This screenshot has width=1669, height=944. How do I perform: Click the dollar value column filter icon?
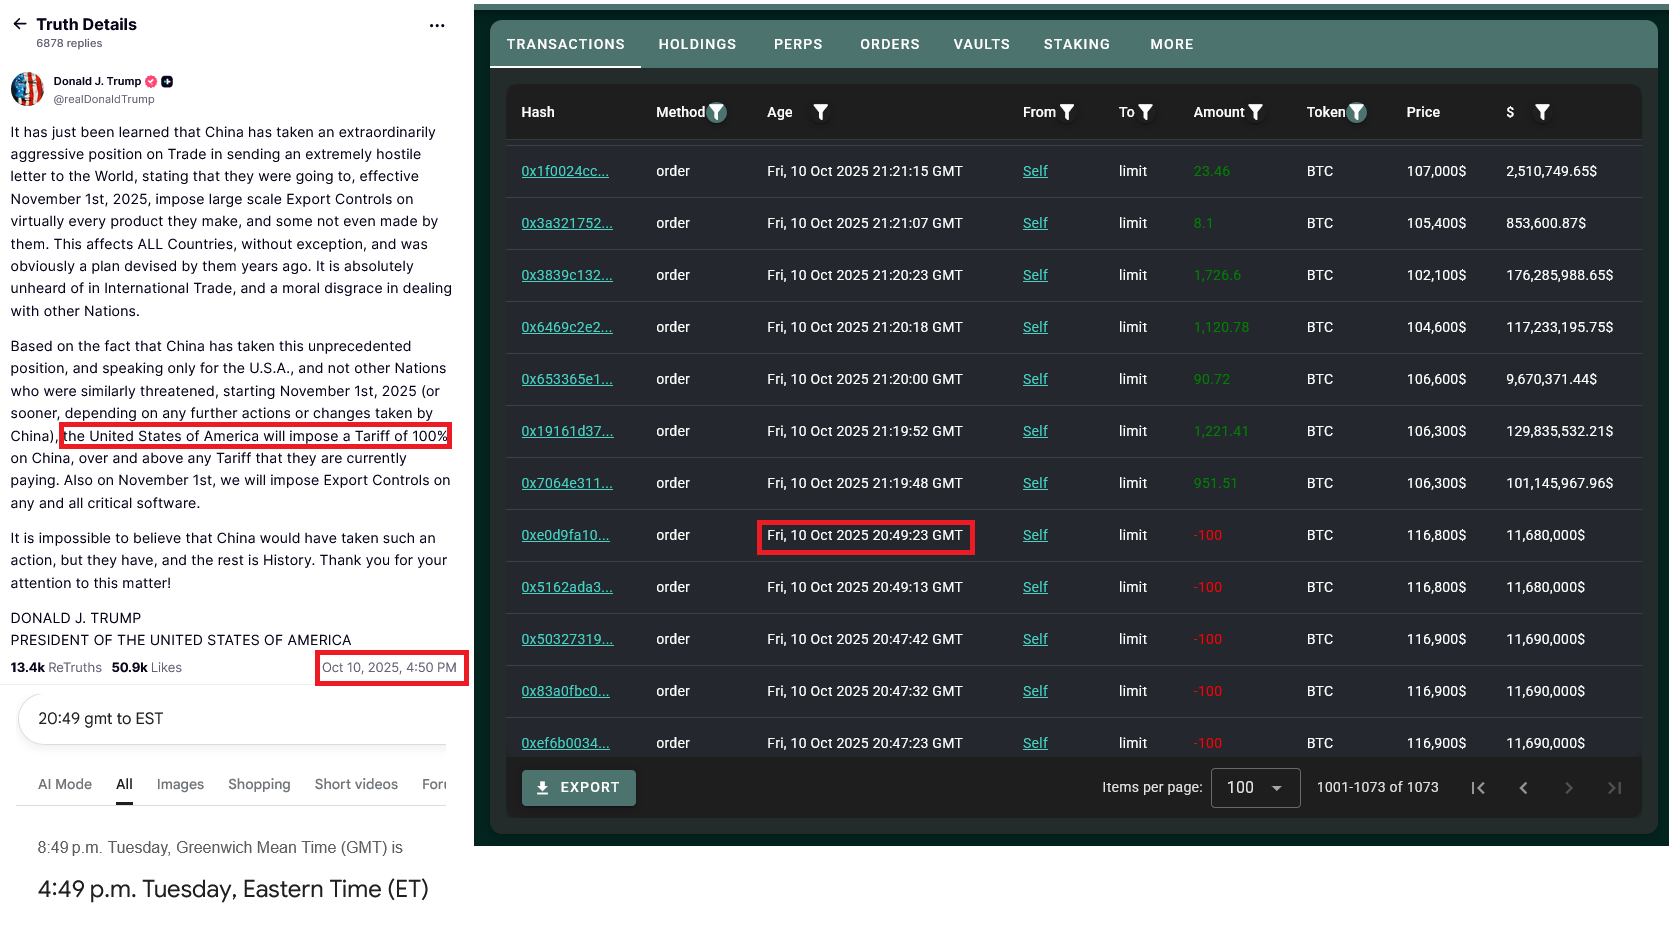point(1543,112)
